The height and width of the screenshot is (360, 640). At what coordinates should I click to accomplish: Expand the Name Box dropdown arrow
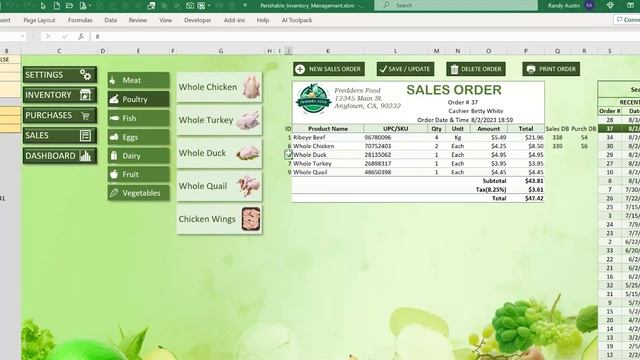(x=22, y=36)
